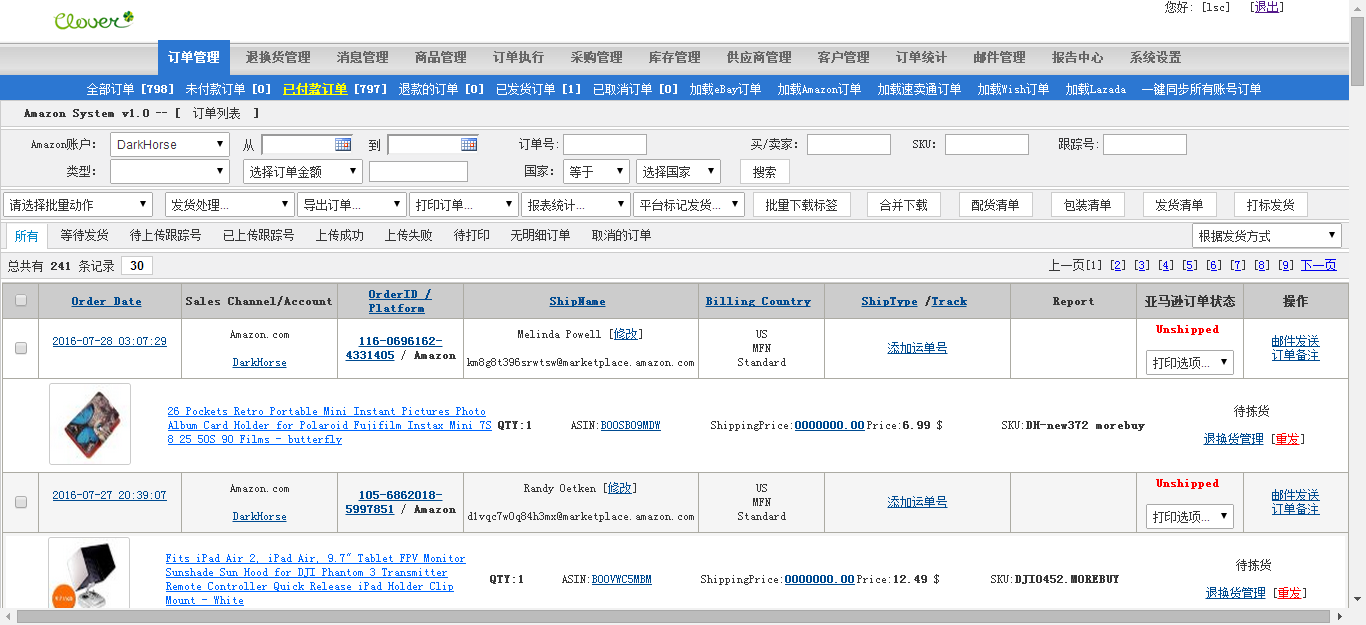Click the Clover logo
The height and width of the screenshot is (625, 1366).
coord(93,19)
